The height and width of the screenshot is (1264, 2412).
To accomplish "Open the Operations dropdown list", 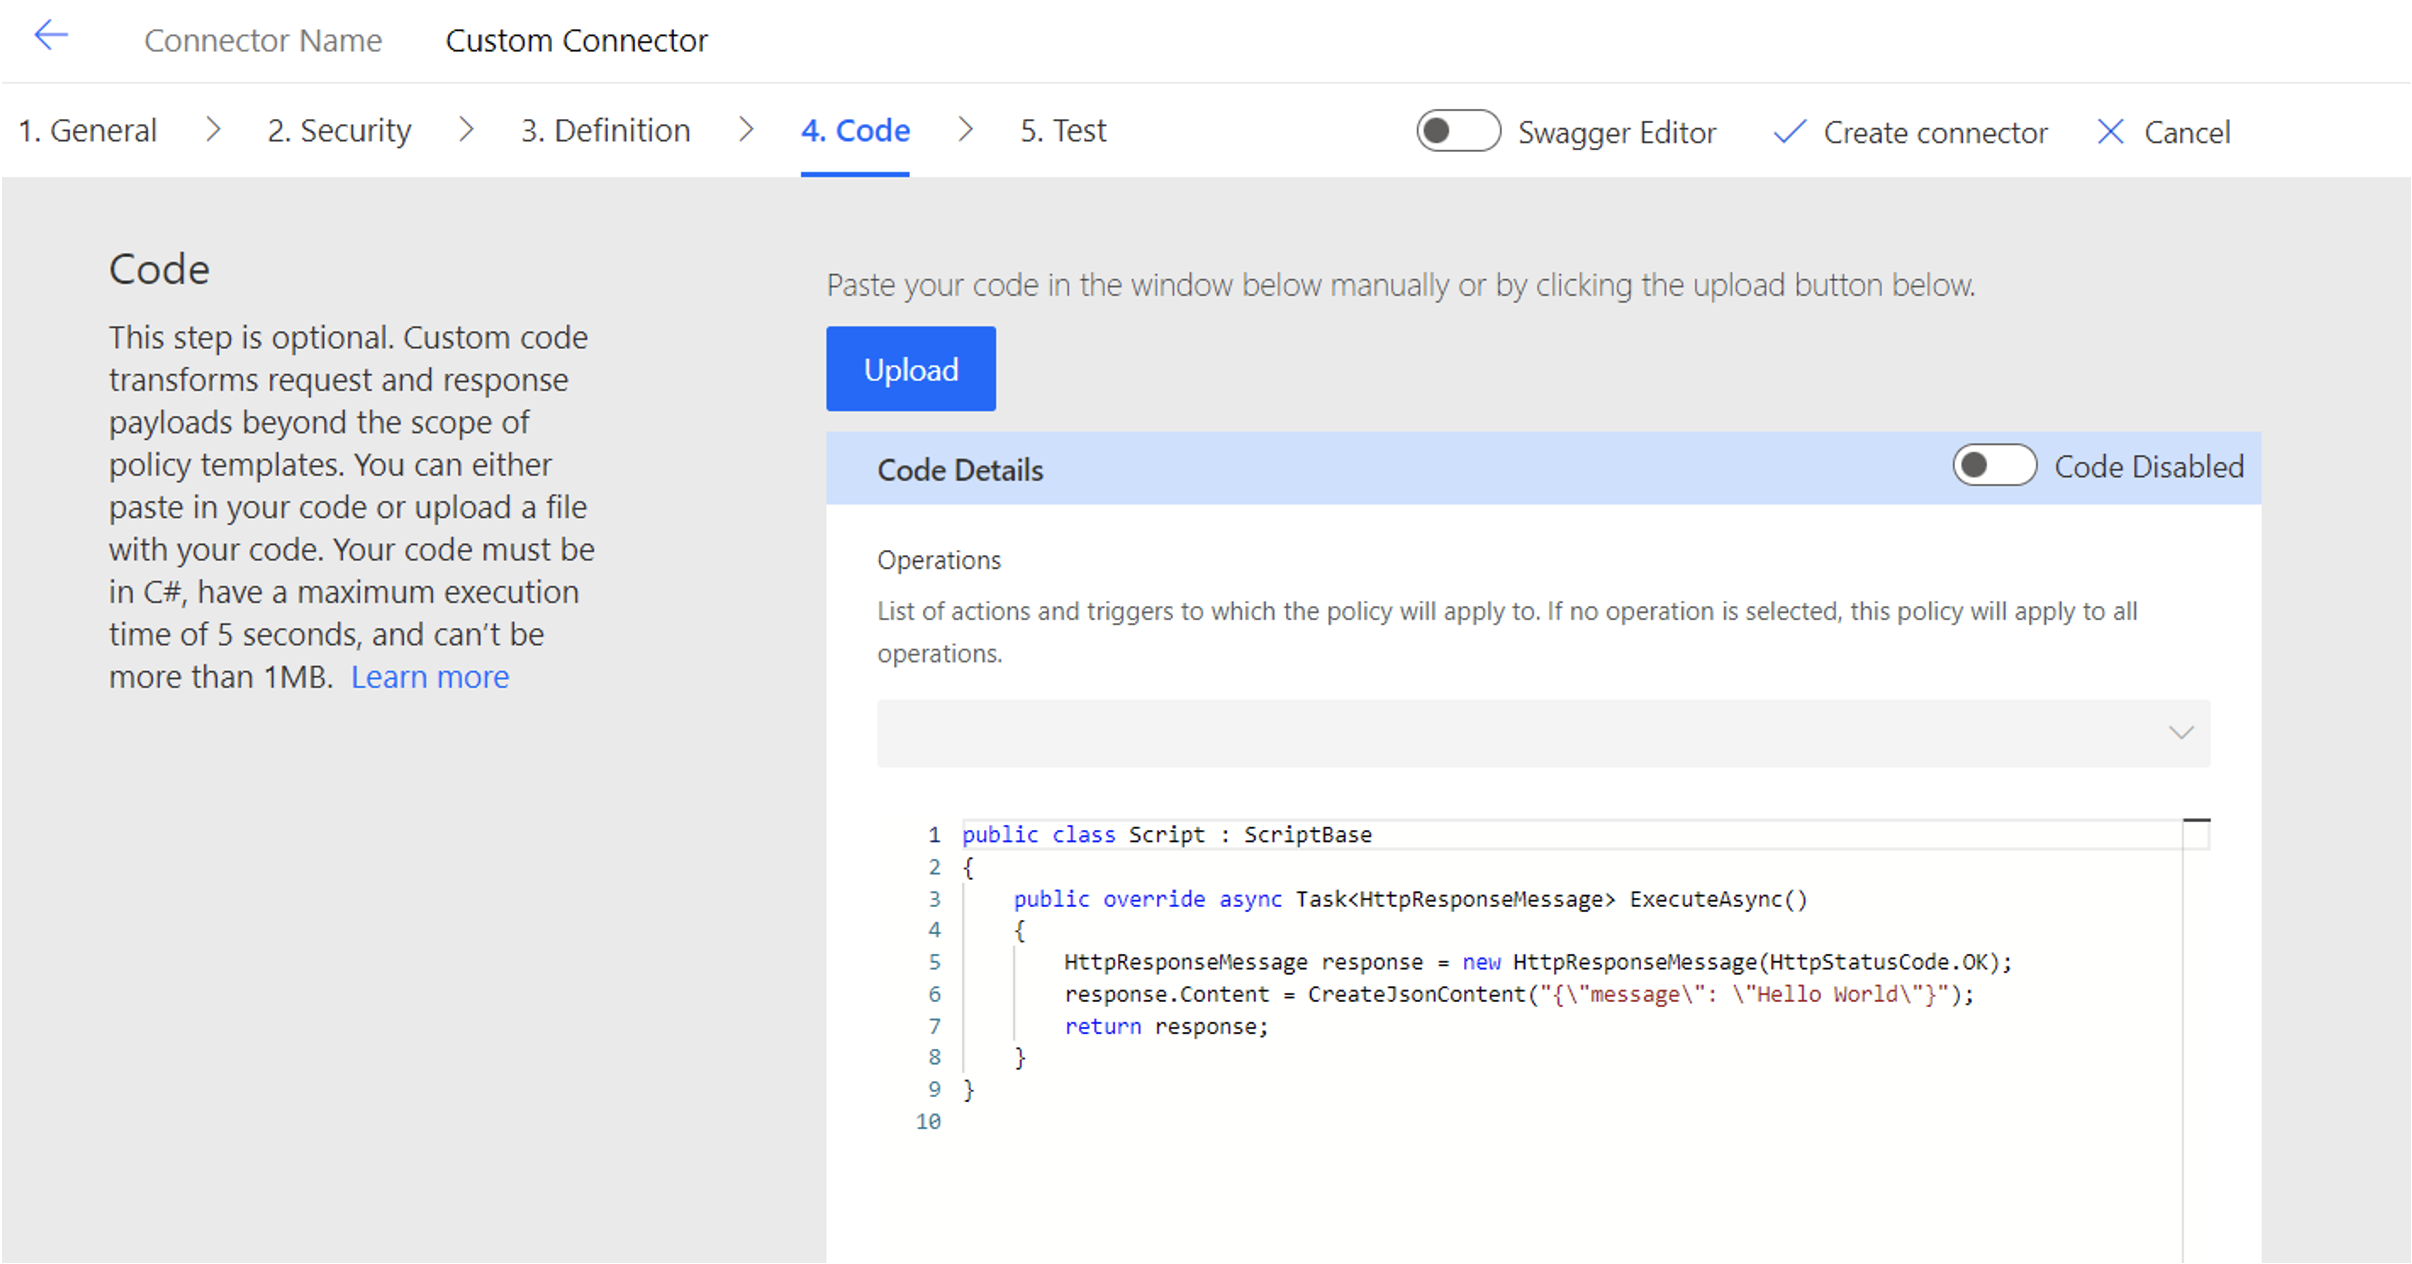I will 1543,733.
